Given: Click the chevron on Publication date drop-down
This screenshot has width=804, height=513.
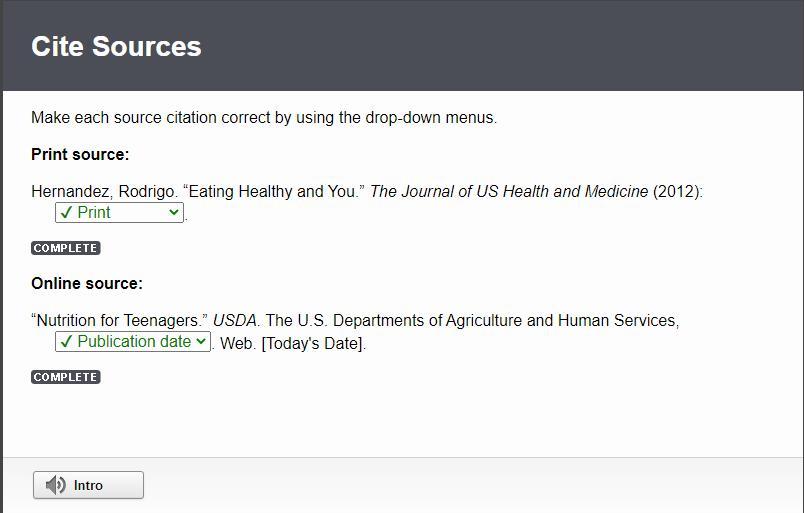Looking at the screenshot, I should 201,341.
